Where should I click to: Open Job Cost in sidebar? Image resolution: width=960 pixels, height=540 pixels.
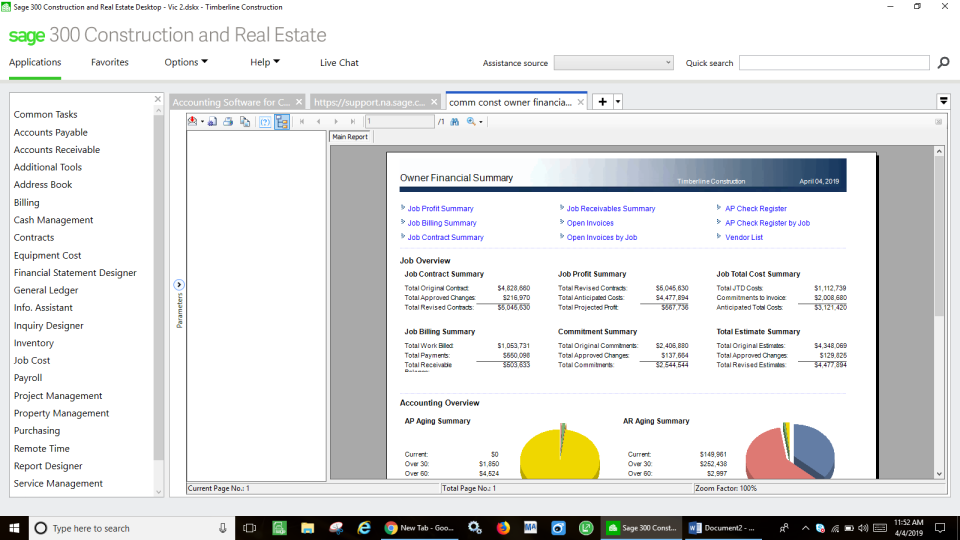[x=32, y=361]
